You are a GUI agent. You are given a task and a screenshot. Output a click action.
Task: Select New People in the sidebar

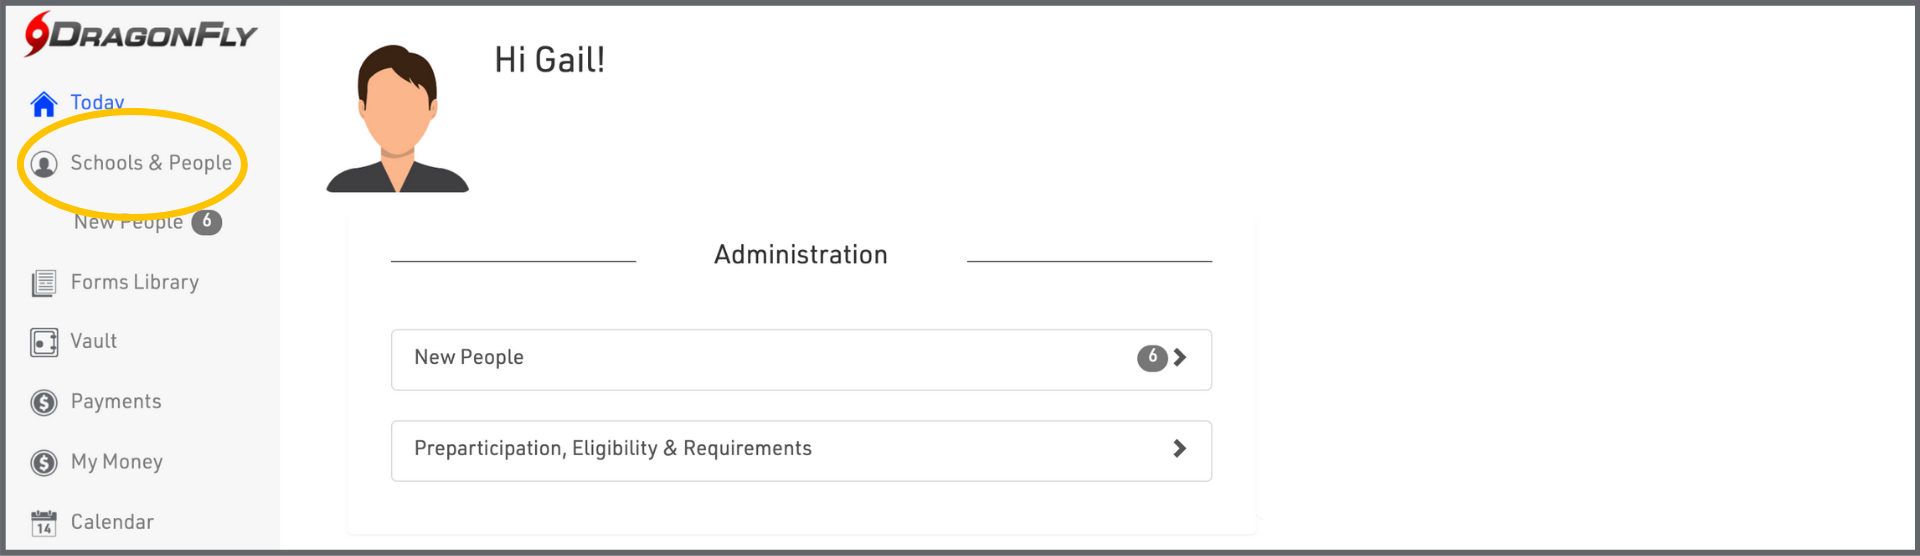coord(128,222)
